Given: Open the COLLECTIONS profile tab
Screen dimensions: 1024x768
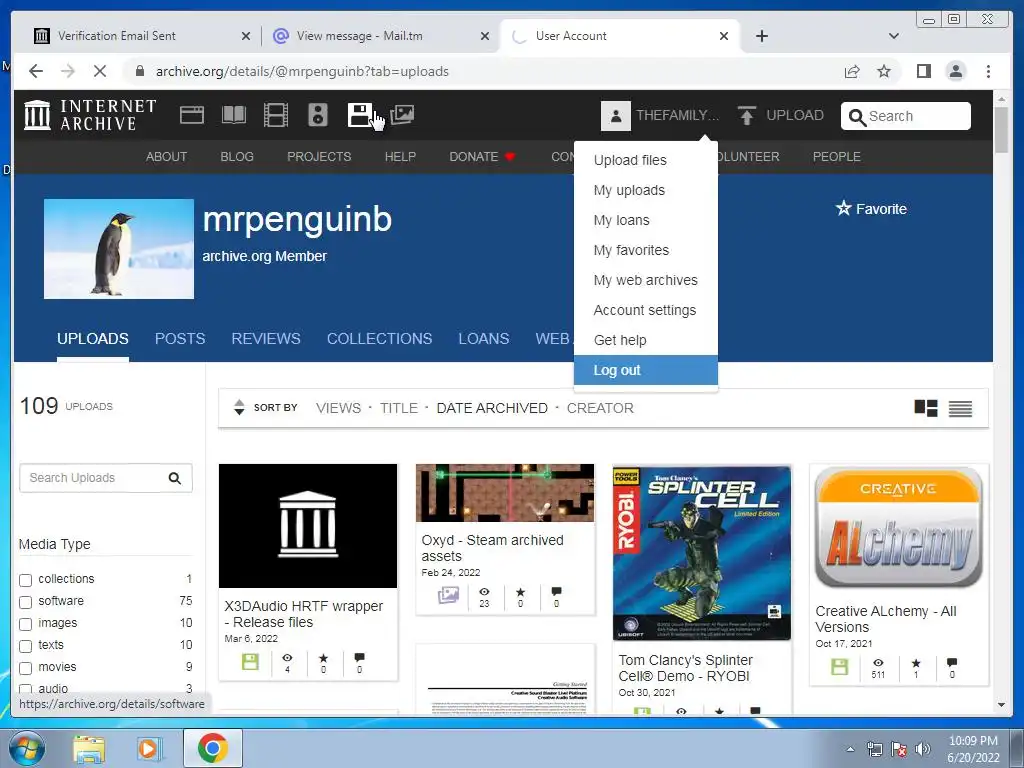Looking at the screenshot, I should pos(379,339).
